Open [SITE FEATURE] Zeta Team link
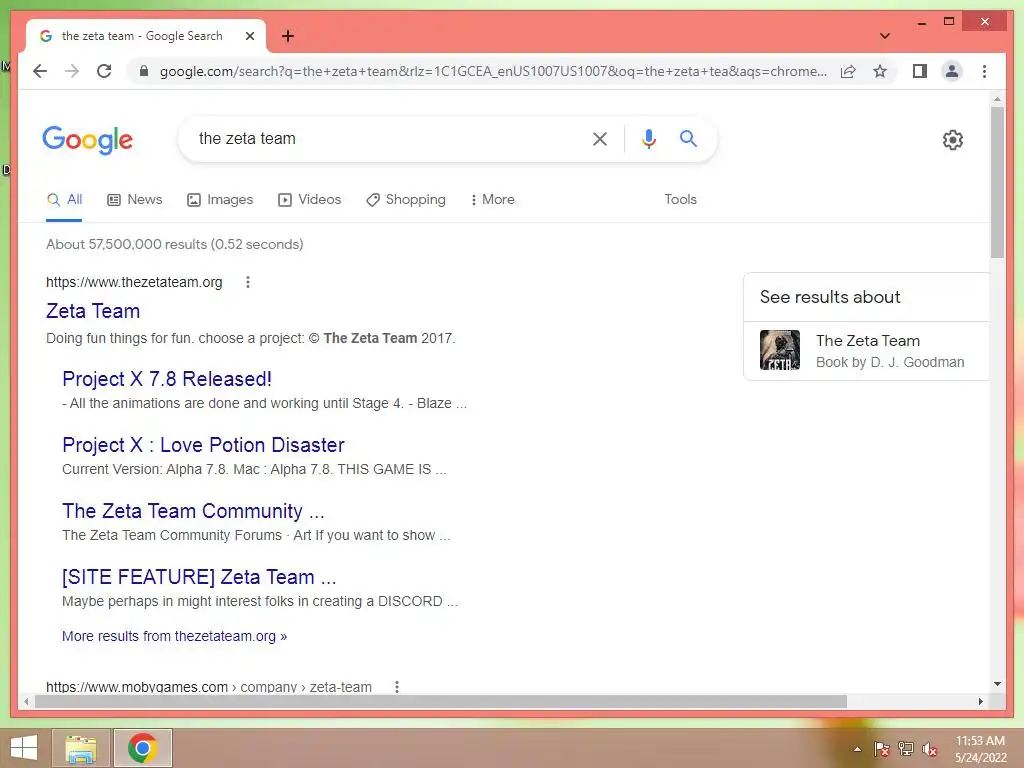 pos(199,577)
